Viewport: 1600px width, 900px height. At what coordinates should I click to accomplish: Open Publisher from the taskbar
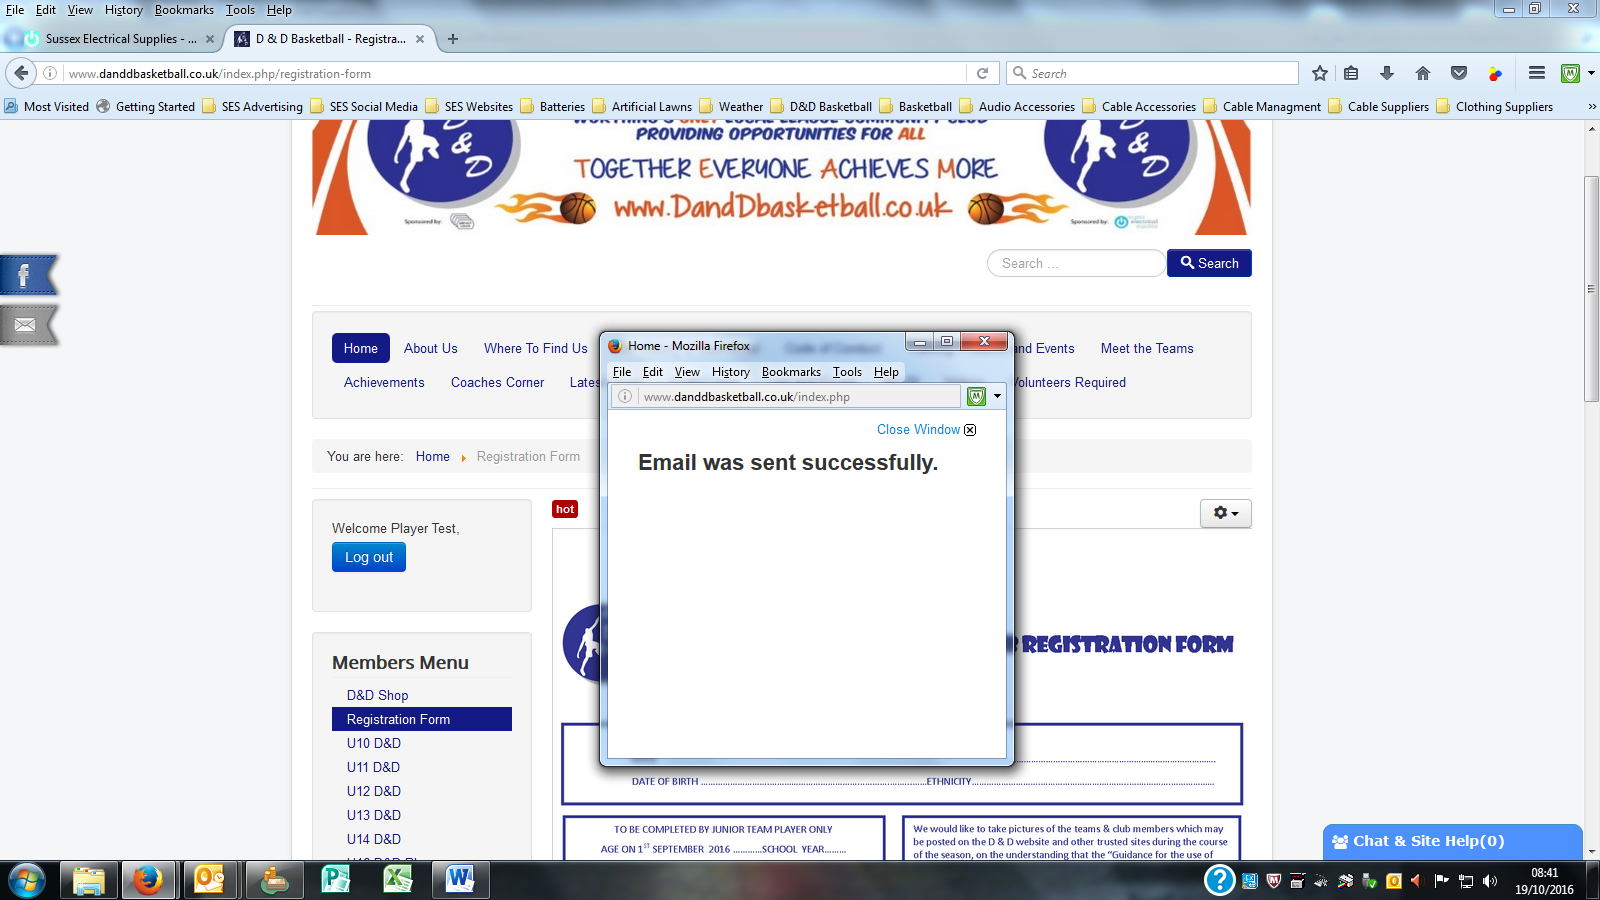tap(335, 881)
